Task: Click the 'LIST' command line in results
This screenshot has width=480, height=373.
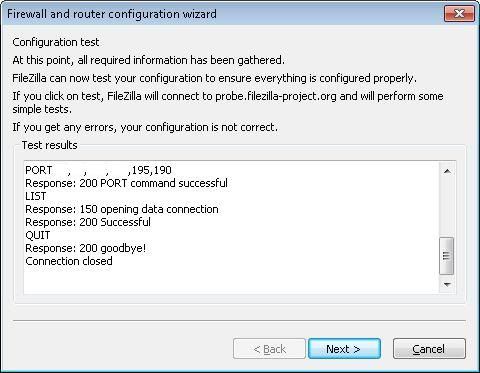Action: point(36,196)
